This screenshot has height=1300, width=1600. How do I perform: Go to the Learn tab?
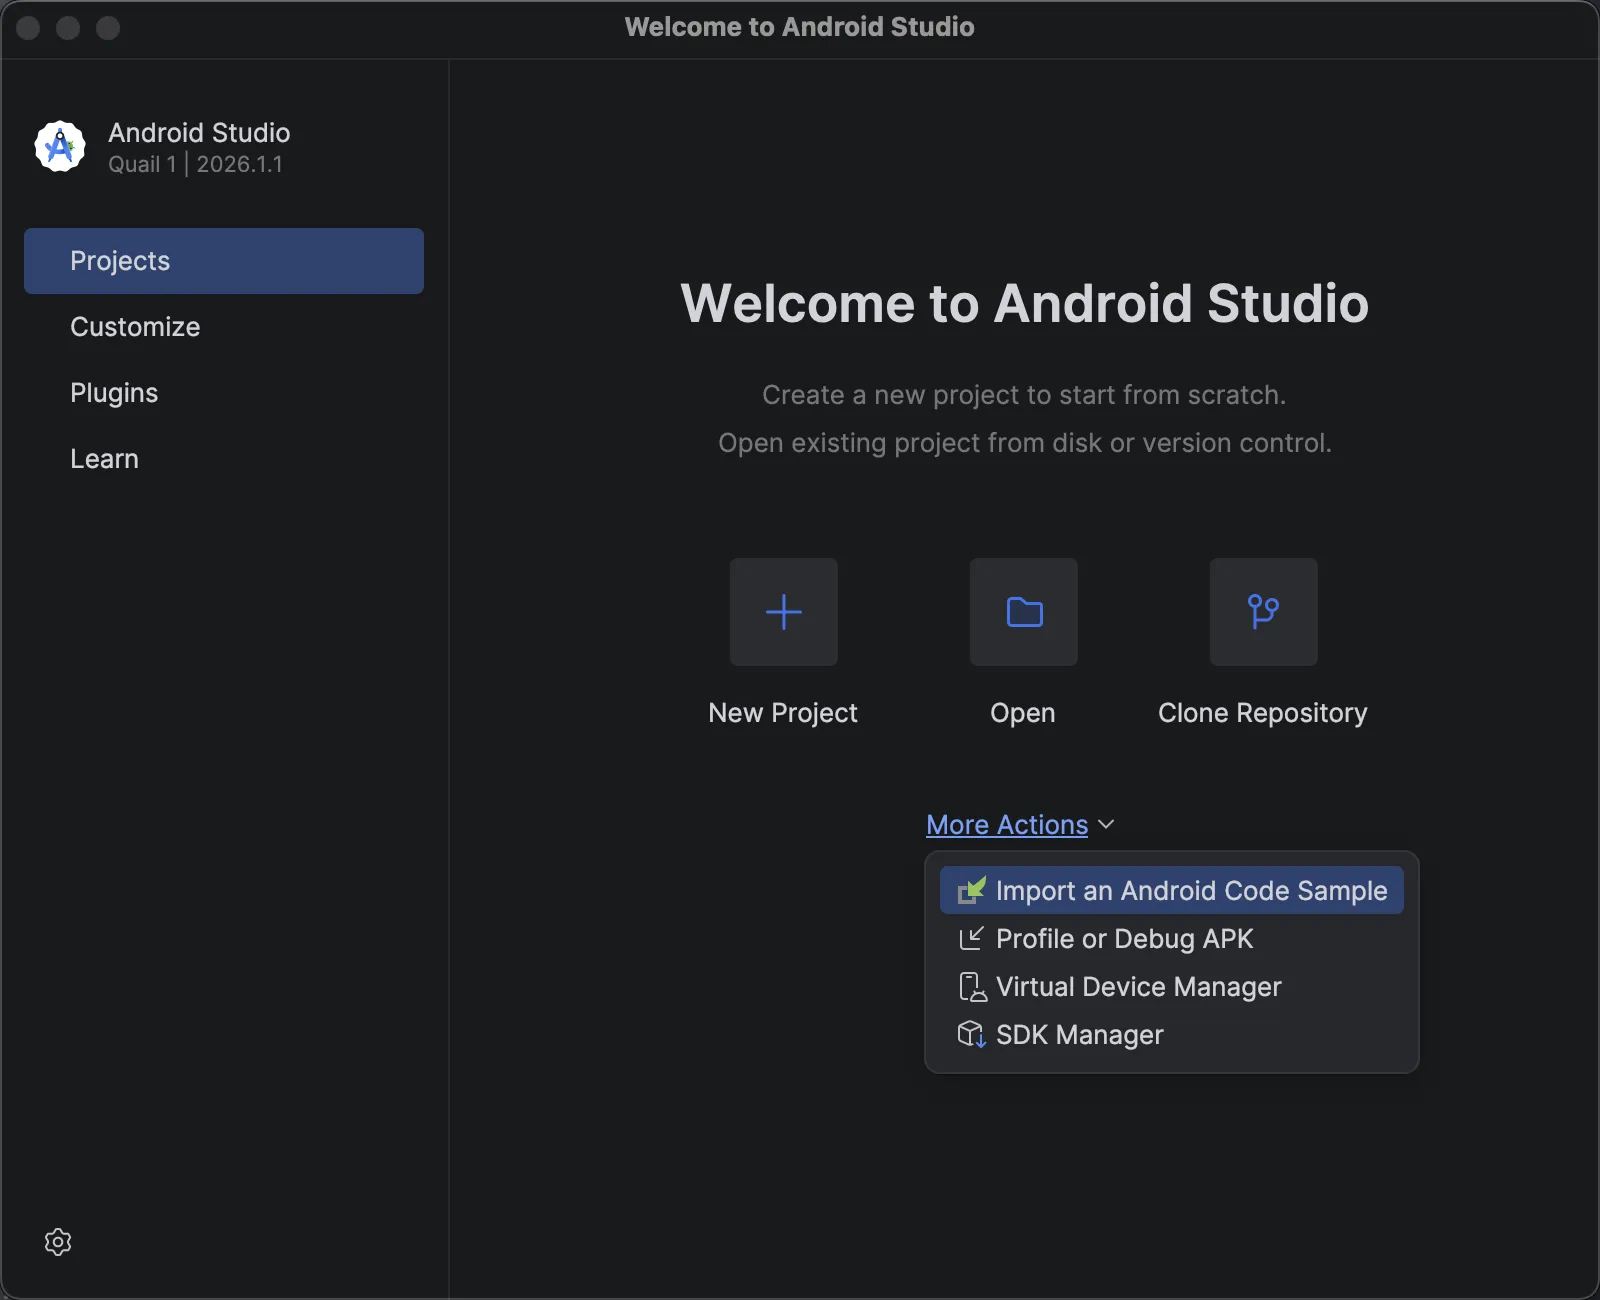click(224, 459)
